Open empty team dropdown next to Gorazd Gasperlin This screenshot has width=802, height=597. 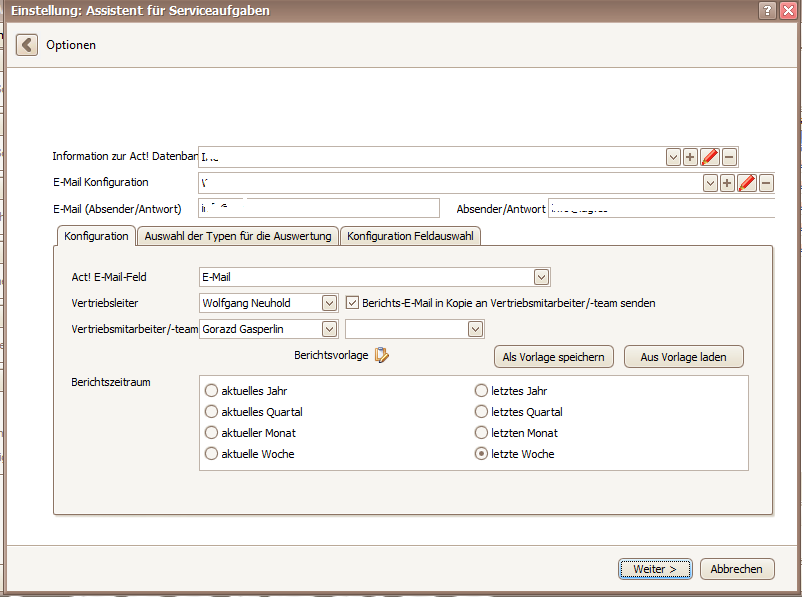(475, 329)
